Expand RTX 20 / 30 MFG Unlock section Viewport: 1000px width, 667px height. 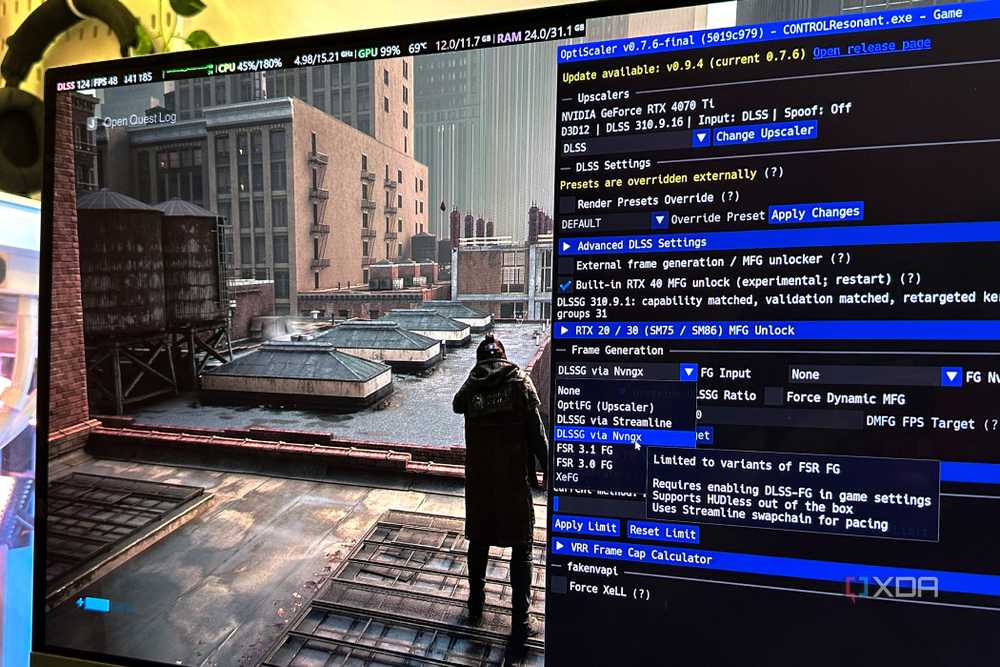[779, 330]
